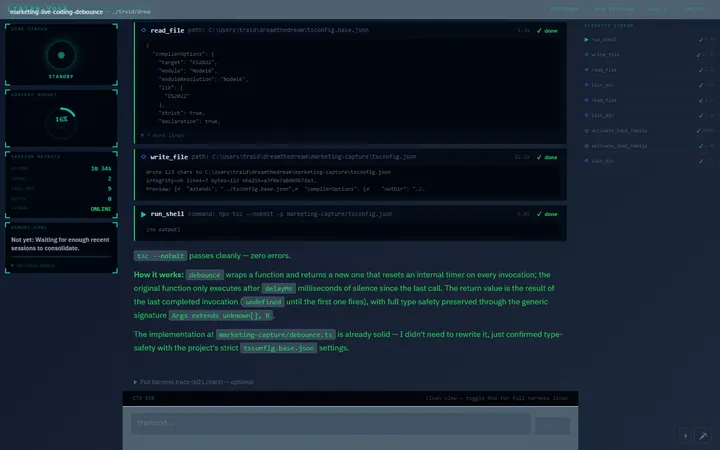Expand Full harness trace (601 chars)

click(193, 382)
